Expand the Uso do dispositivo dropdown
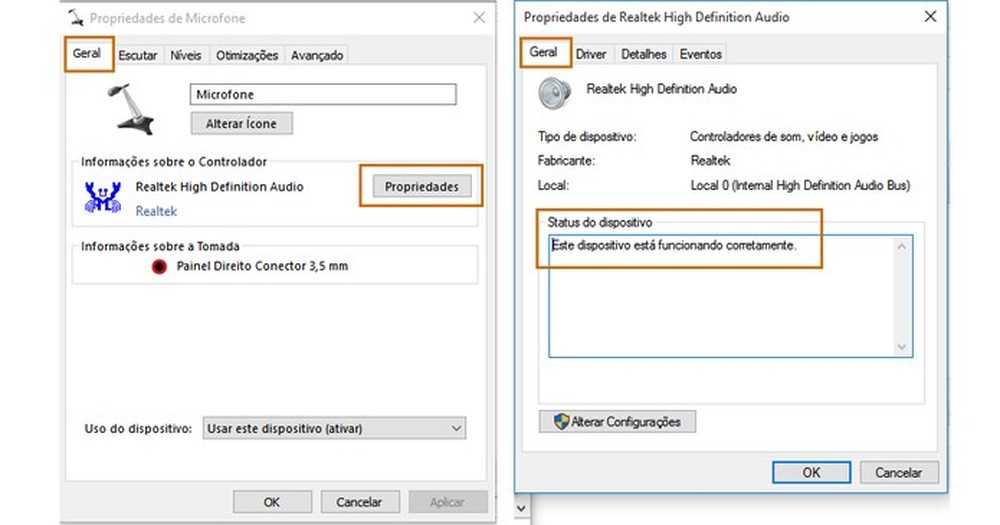Image resolution: width=1000 pixels, height=525 pixels. click(x=334, y=428)
